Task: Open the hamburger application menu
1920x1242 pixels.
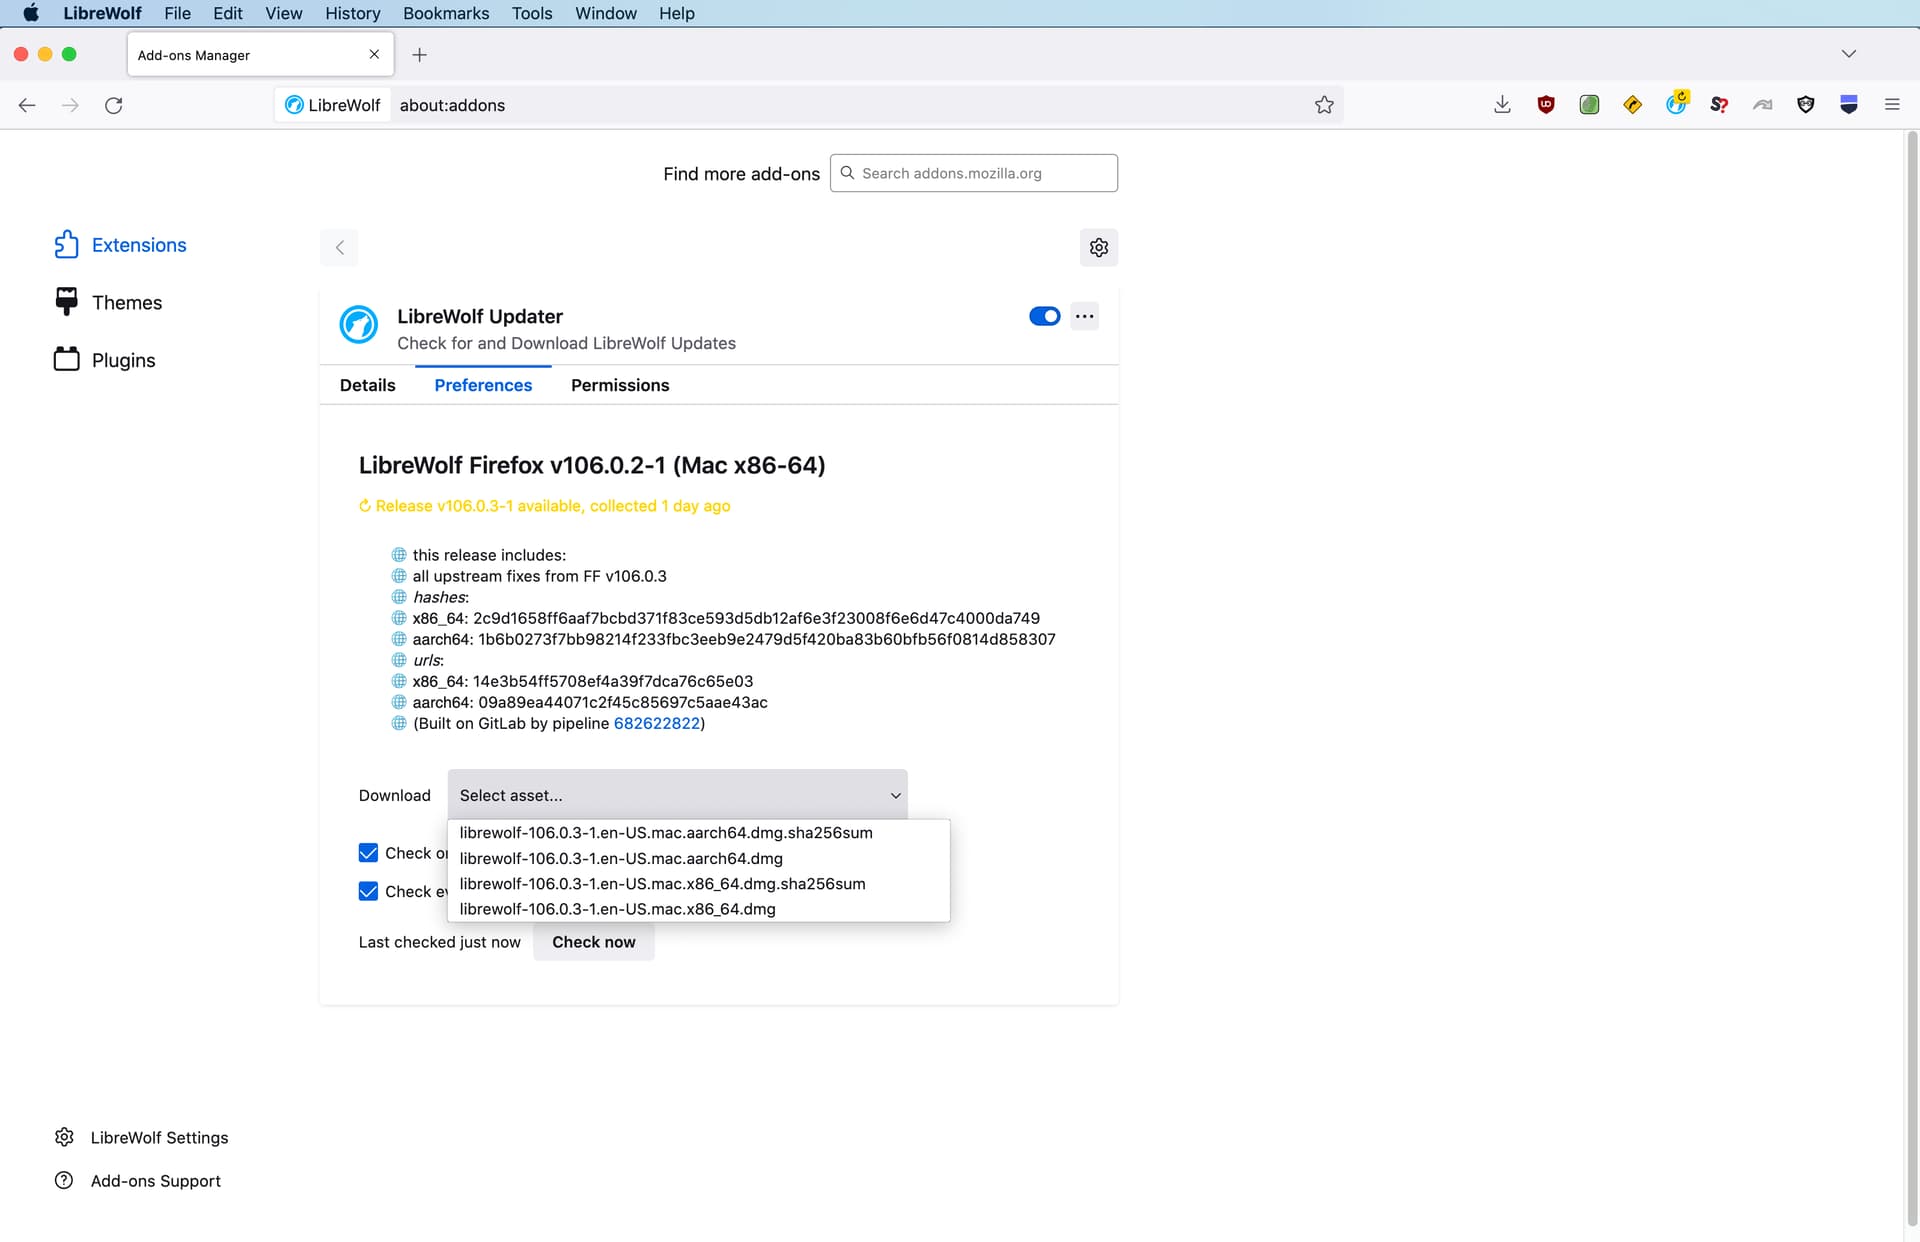Action: tap(1892, 105)
